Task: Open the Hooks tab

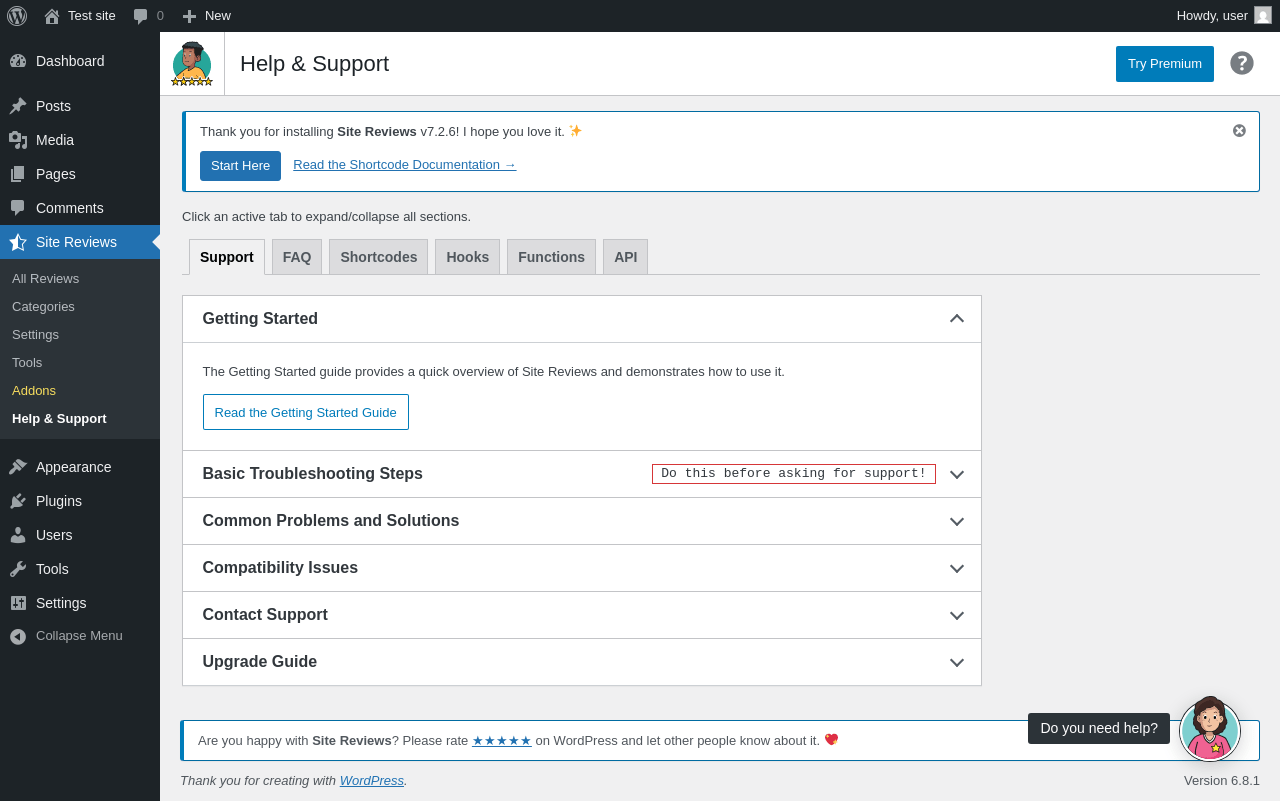Action: pyautogui.click(x=467, y=257)
